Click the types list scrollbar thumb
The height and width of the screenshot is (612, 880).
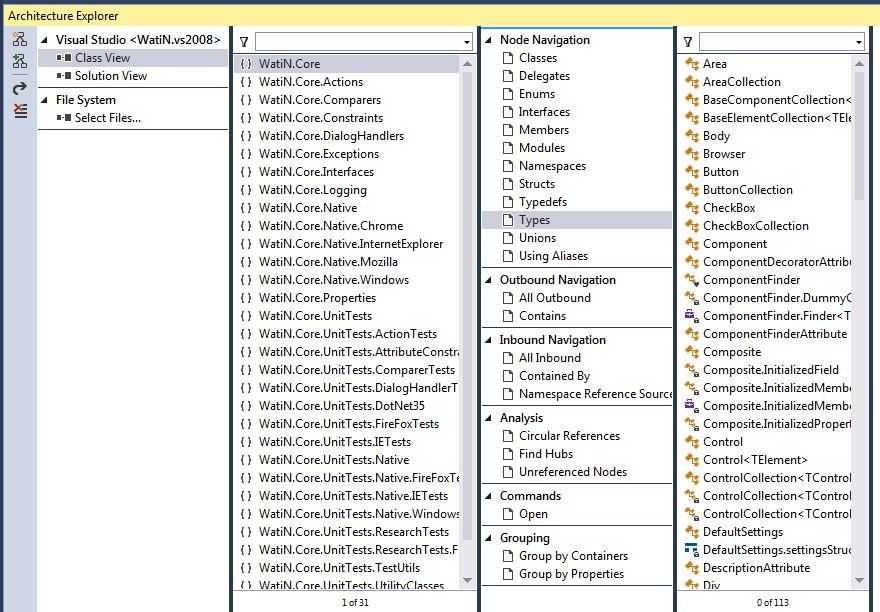coord(859,136)
